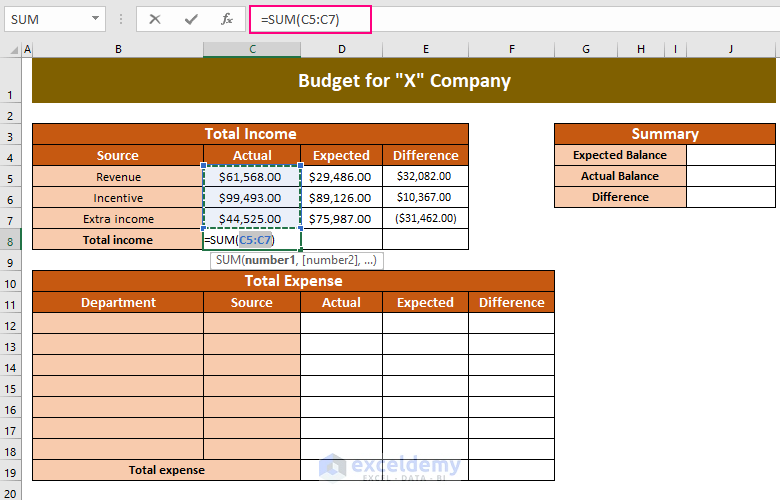Click the 'Difference' header in Total Income table
This screenshot has height=500, width=780.
pos(426,155)
